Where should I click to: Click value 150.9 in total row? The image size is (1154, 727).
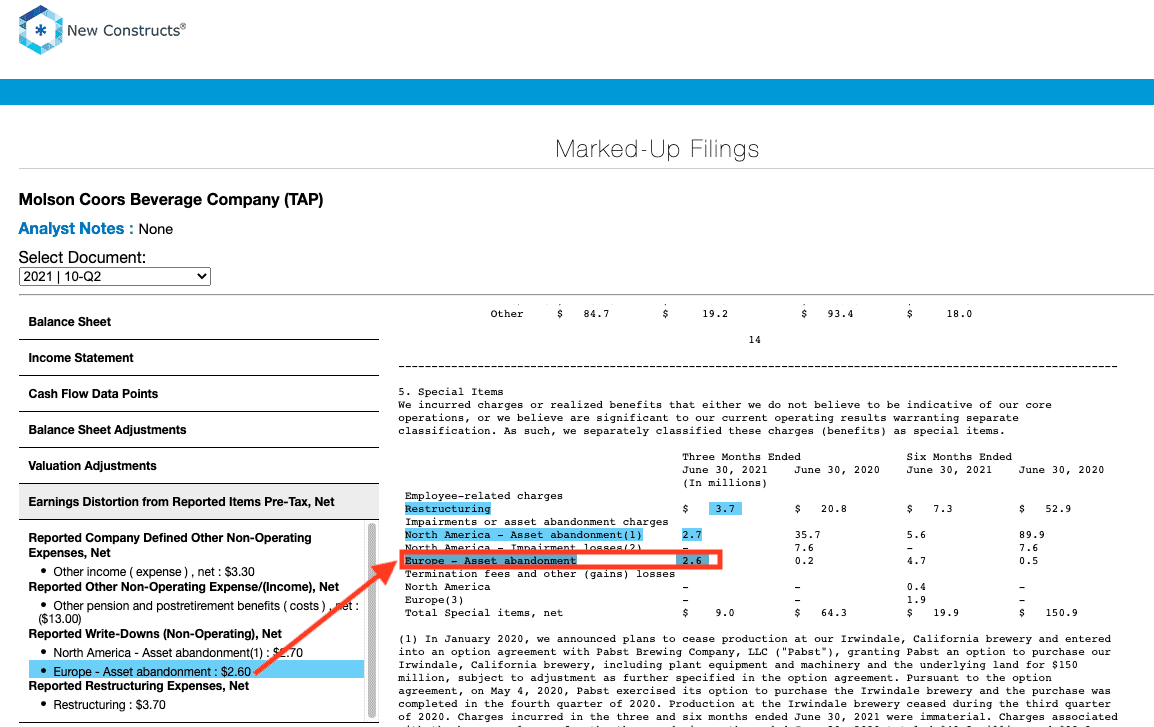tap(1061, 613)
